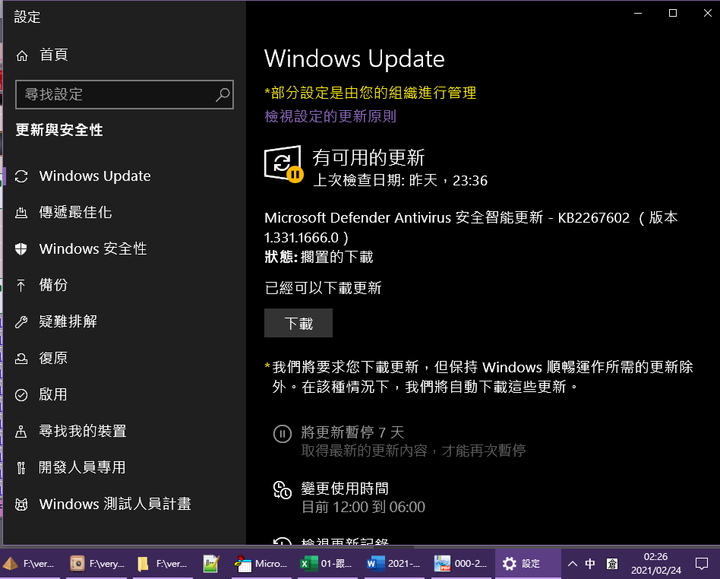720x579 pixels.
Task: Click the 狀態: 擱置的下載 text
Action: (x=319, y=257)
